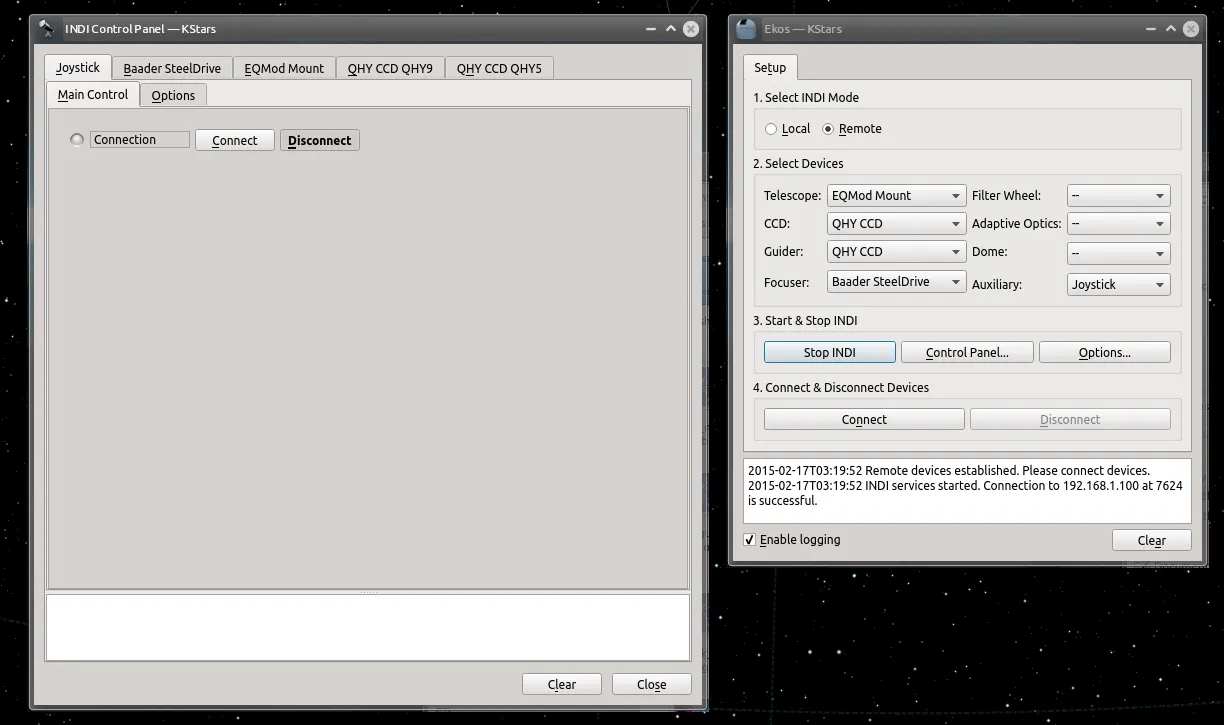1224x725 pixels.
Task: Open the Dome device dropdown
Action: coord(1118,253)
